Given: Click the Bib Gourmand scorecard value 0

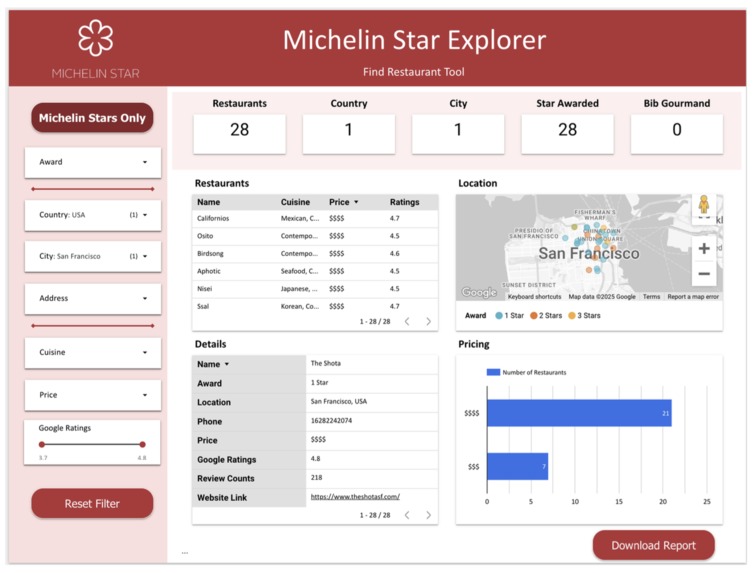Looking at the screenshot, I should [x=677, y=130].
